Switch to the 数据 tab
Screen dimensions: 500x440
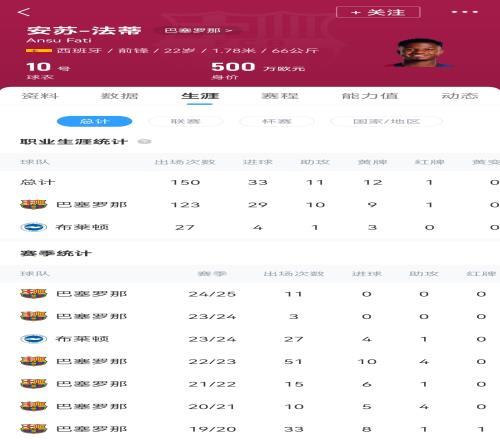119,96
